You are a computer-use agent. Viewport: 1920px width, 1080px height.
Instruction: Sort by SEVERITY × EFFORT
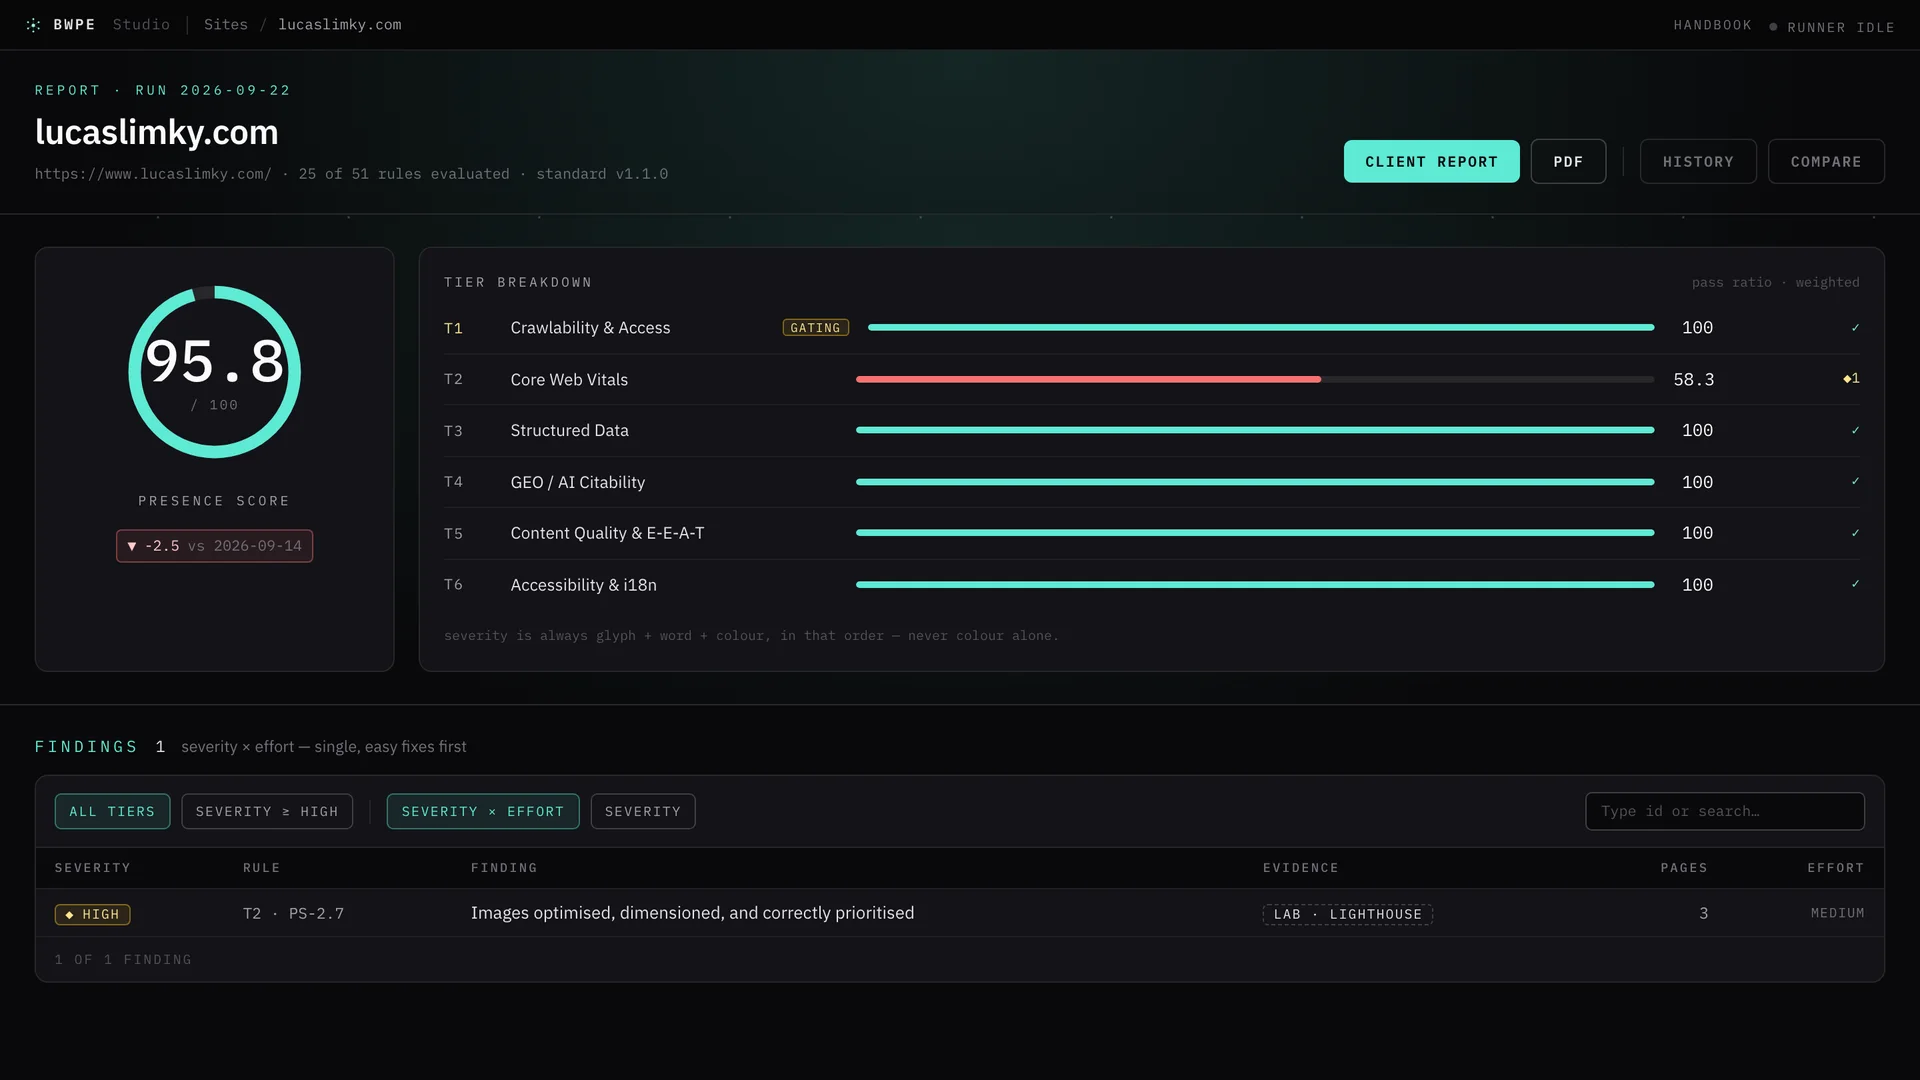tap(483, 811)
